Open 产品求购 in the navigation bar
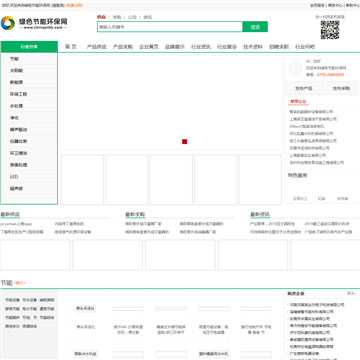 pyautogui.click(x=123, y=47)
